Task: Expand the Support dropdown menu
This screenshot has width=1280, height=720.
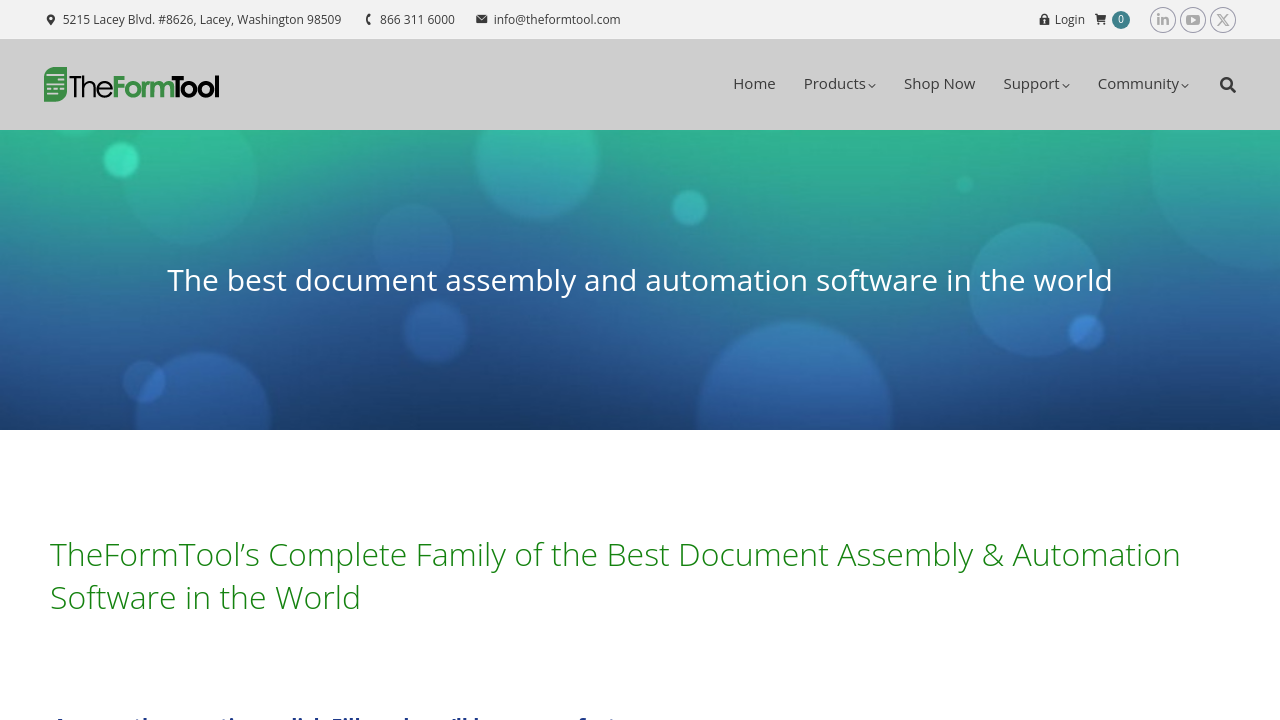Action: tap(1036, 84)
